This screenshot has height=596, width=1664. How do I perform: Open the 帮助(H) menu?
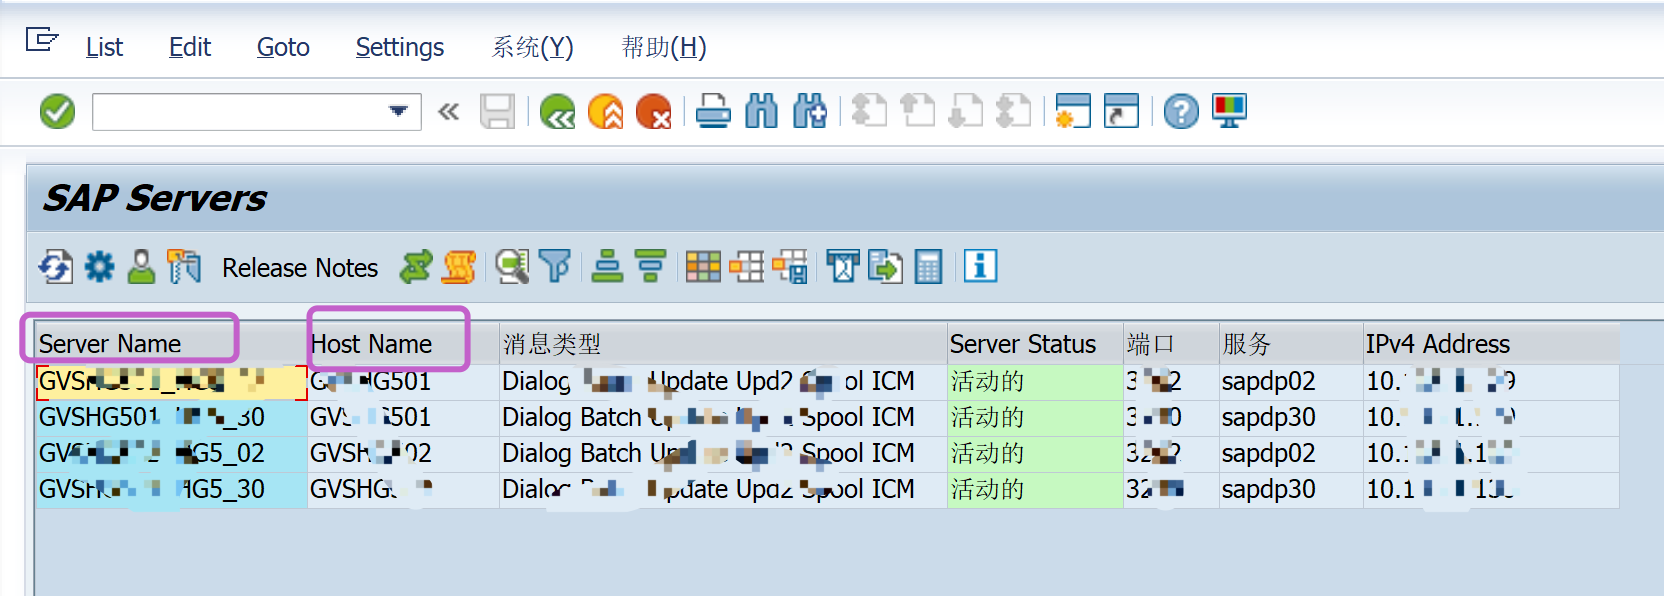tap(664, 47)
